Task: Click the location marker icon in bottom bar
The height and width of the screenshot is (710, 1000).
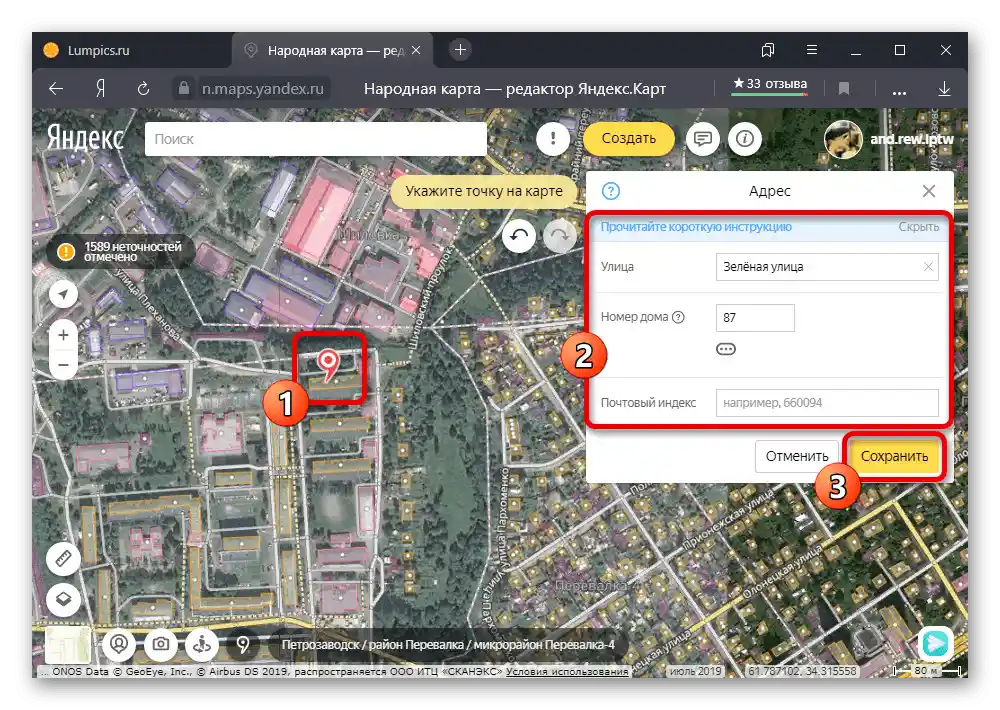Action: click(x=242, y=644)
